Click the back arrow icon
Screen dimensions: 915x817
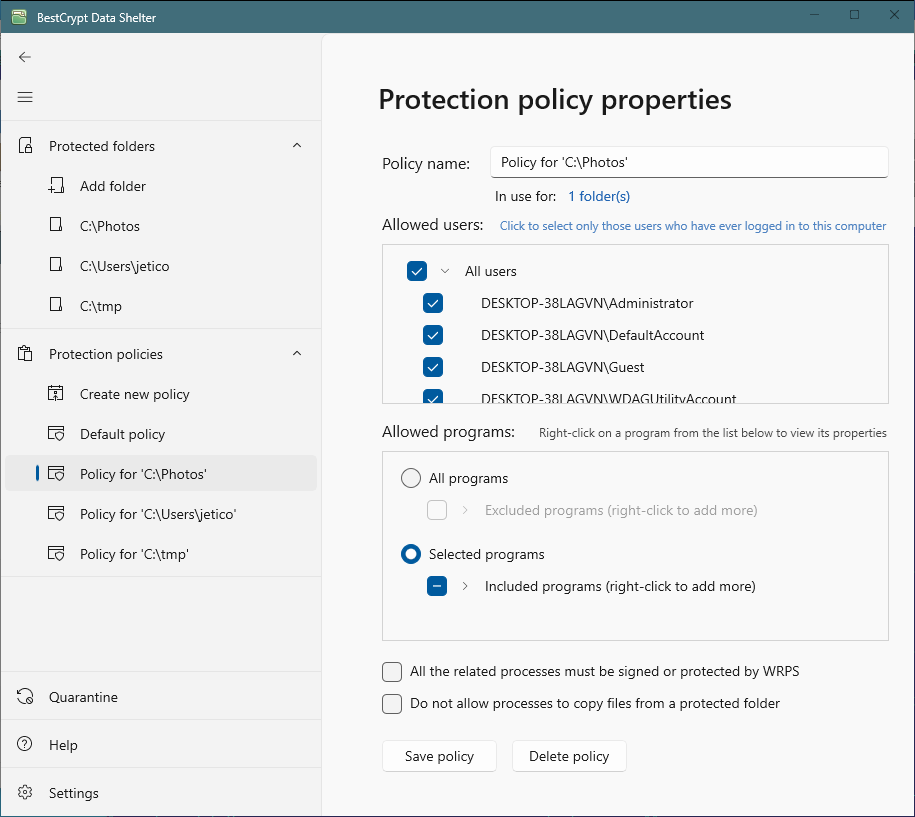pos(25,57)
